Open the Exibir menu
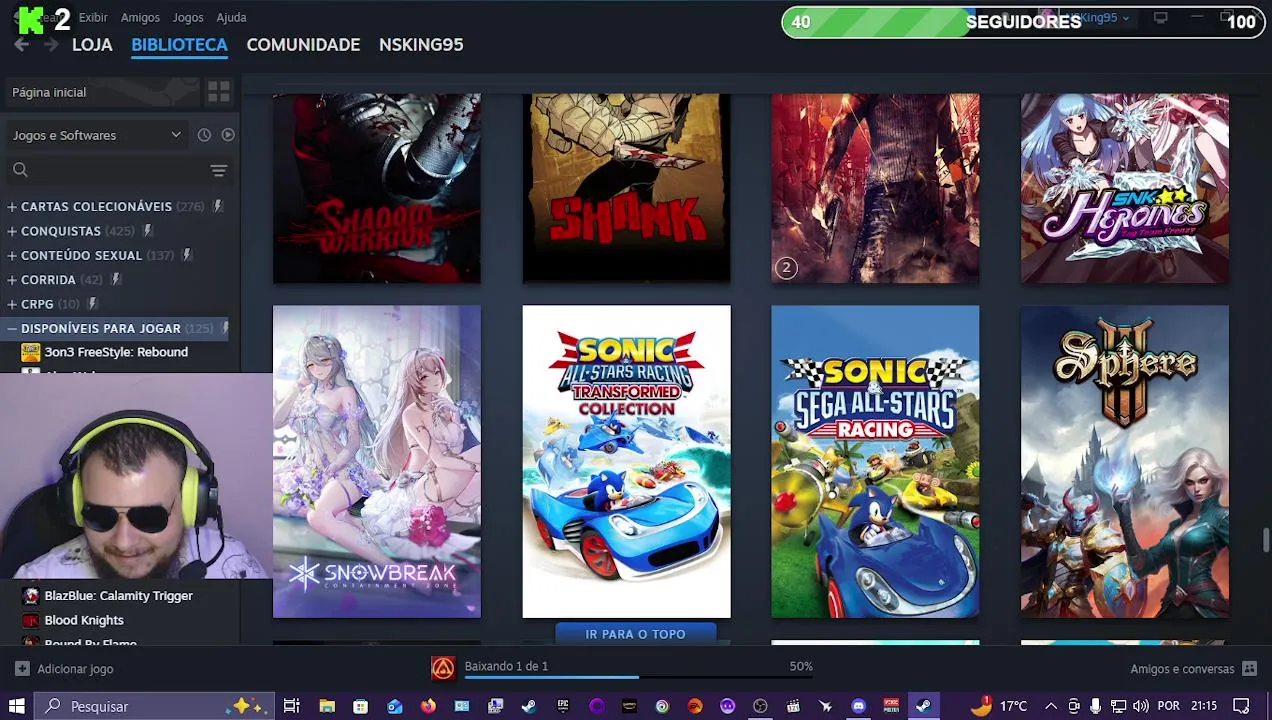This screenshot has width=1272, height=720. point(93,17)
